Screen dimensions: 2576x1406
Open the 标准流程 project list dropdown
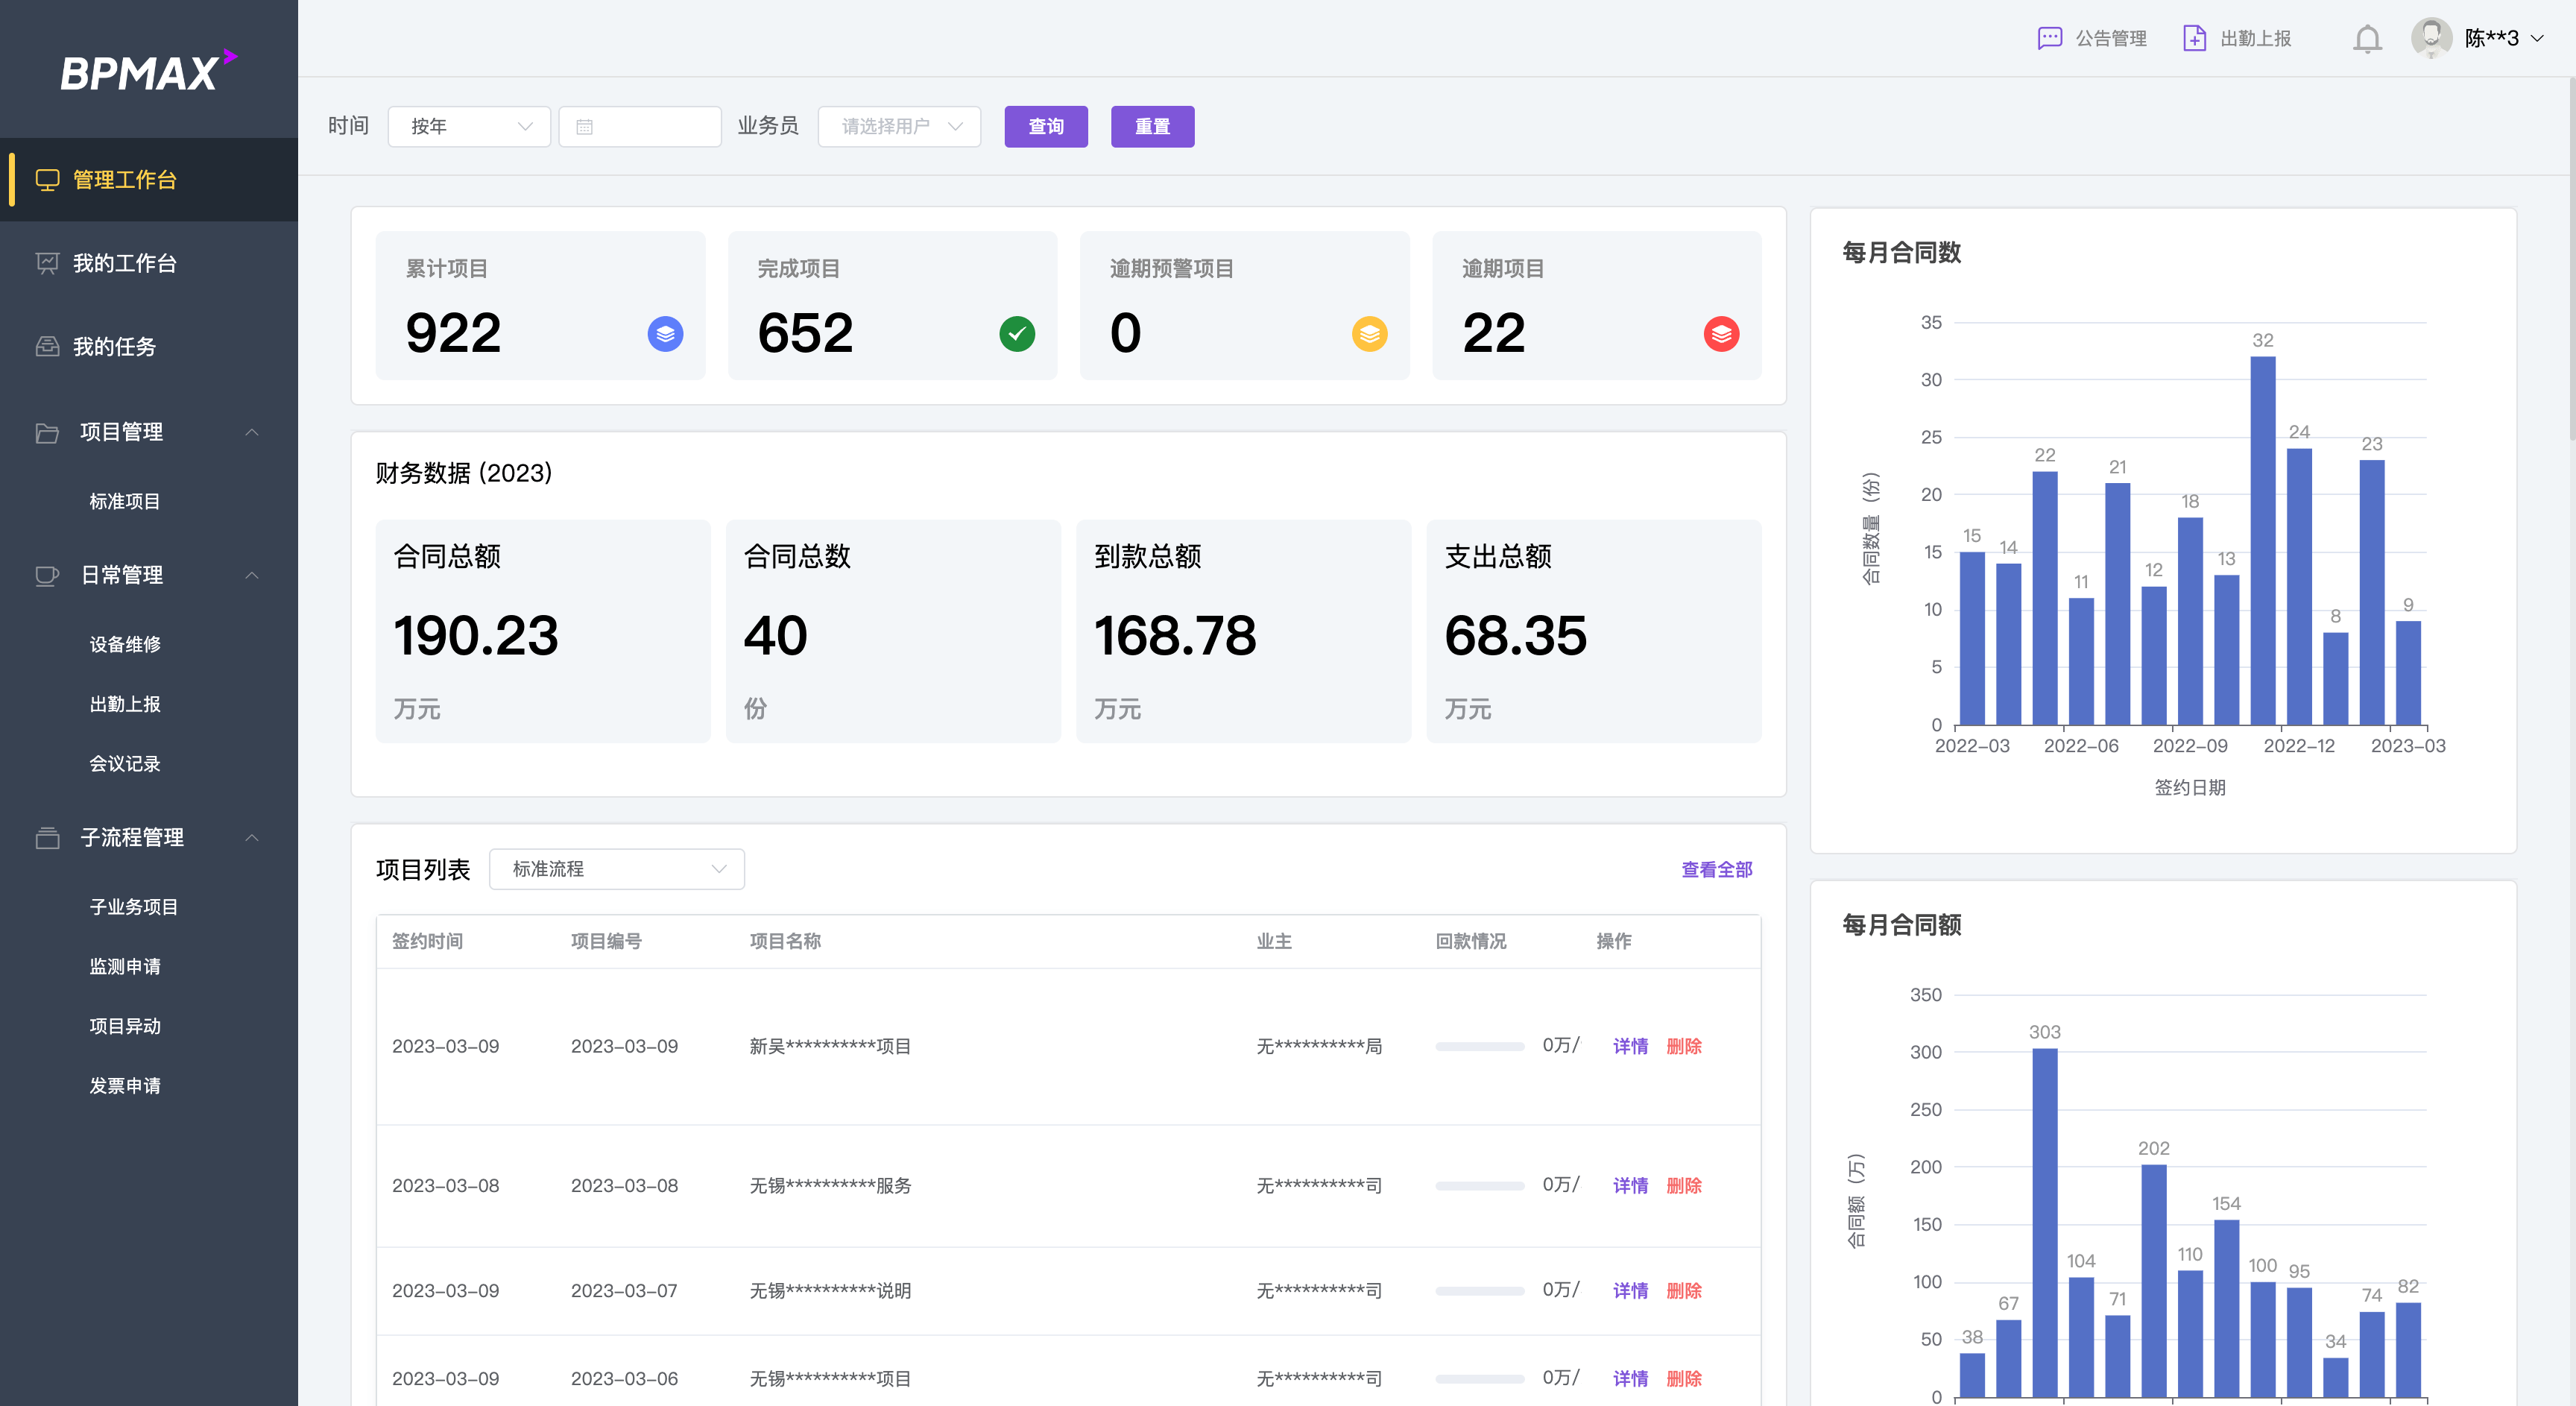[617, 869]
